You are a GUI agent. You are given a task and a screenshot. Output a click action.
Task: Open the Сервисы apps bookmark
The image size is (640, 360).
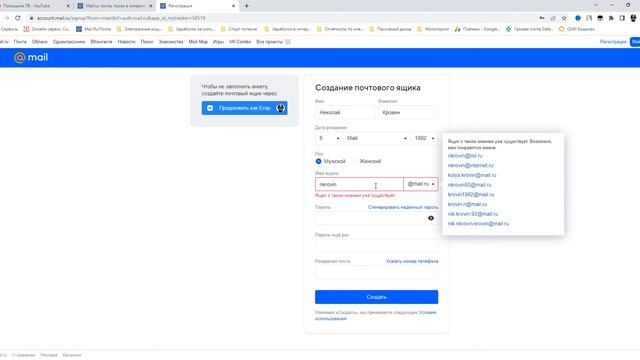(x=9, y=29)
